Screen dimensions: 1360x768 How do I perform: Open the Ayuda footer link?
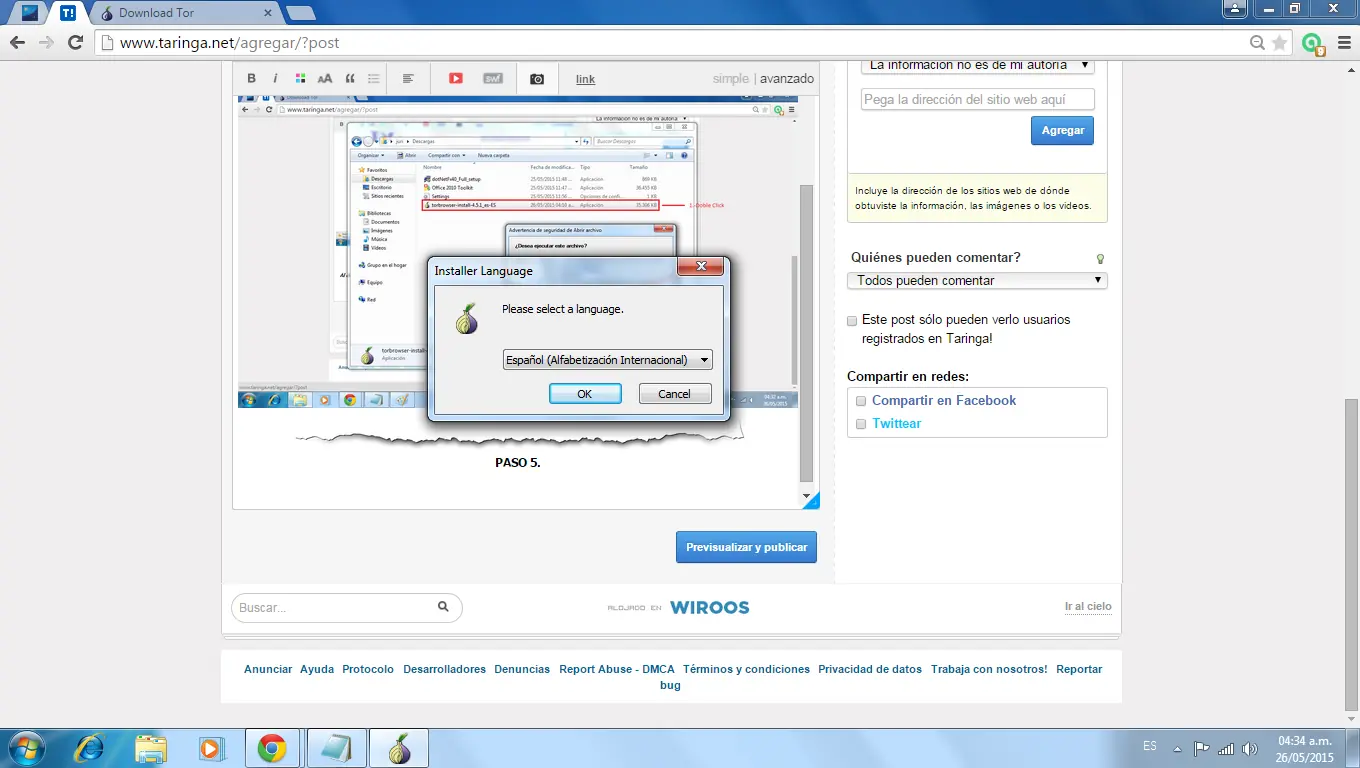click(x=317, y=669)
